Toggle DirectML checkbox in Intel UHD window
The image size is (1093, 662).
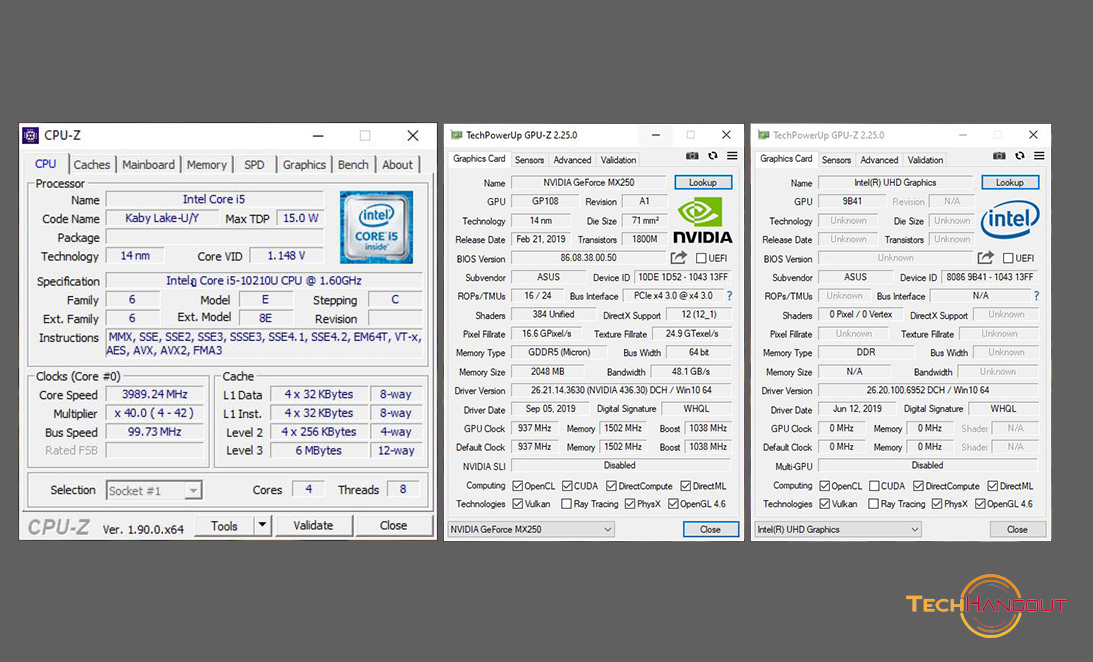coord(993,486)
